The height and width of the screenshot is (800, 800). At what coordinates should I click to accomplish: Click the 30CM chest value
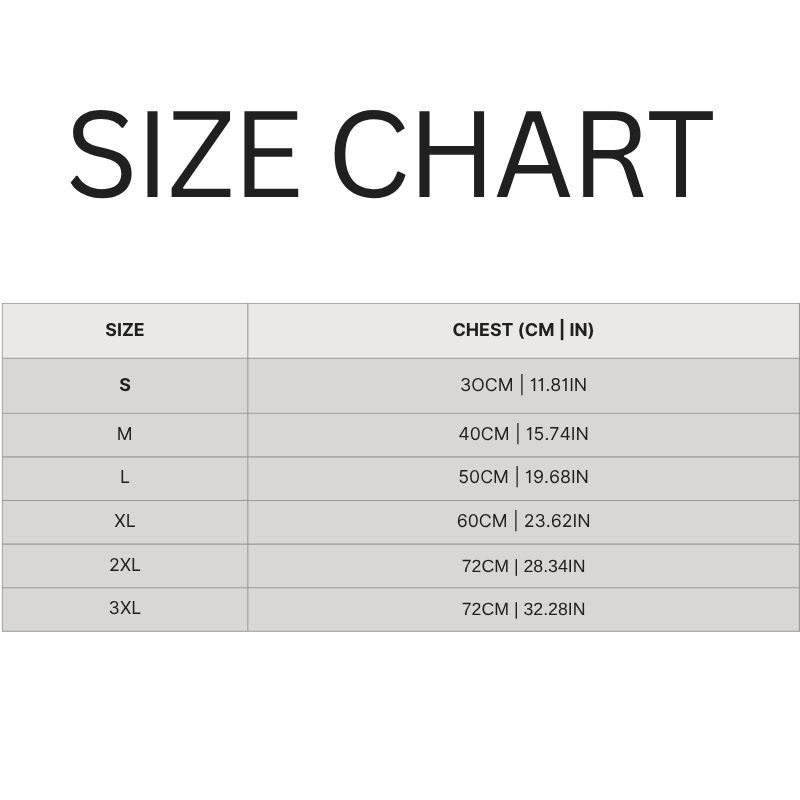pos(485,385)
